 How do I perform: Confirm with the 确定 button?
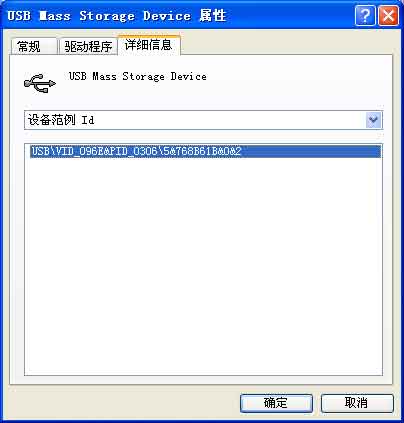point(276,403)
